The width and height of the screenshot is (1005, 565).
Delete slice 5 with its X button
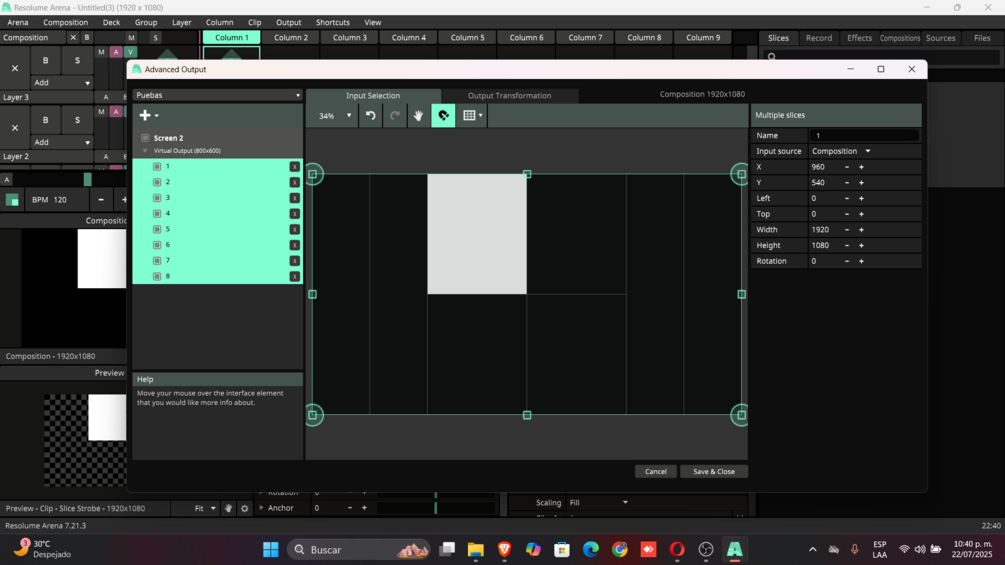point(294,229)
